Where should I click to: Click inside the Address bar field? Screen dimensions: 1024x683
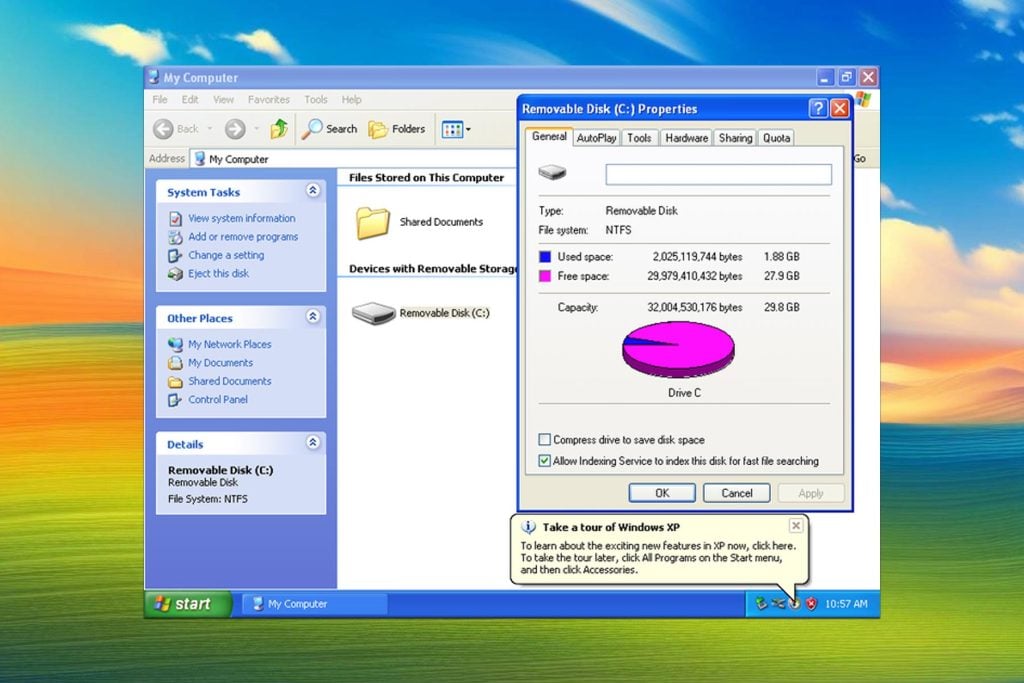[x=300, y=158]
